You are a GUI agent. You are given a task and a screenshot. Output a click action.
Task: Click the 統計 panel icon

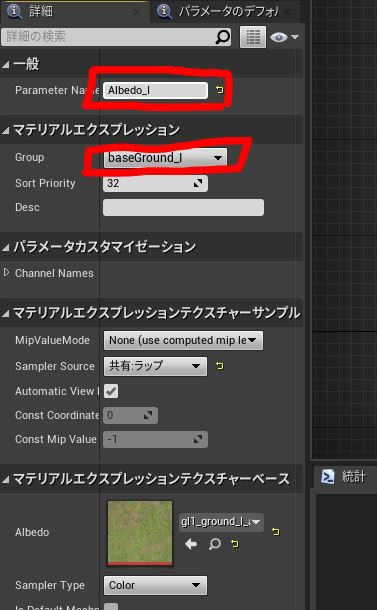[x=328, y=477]
